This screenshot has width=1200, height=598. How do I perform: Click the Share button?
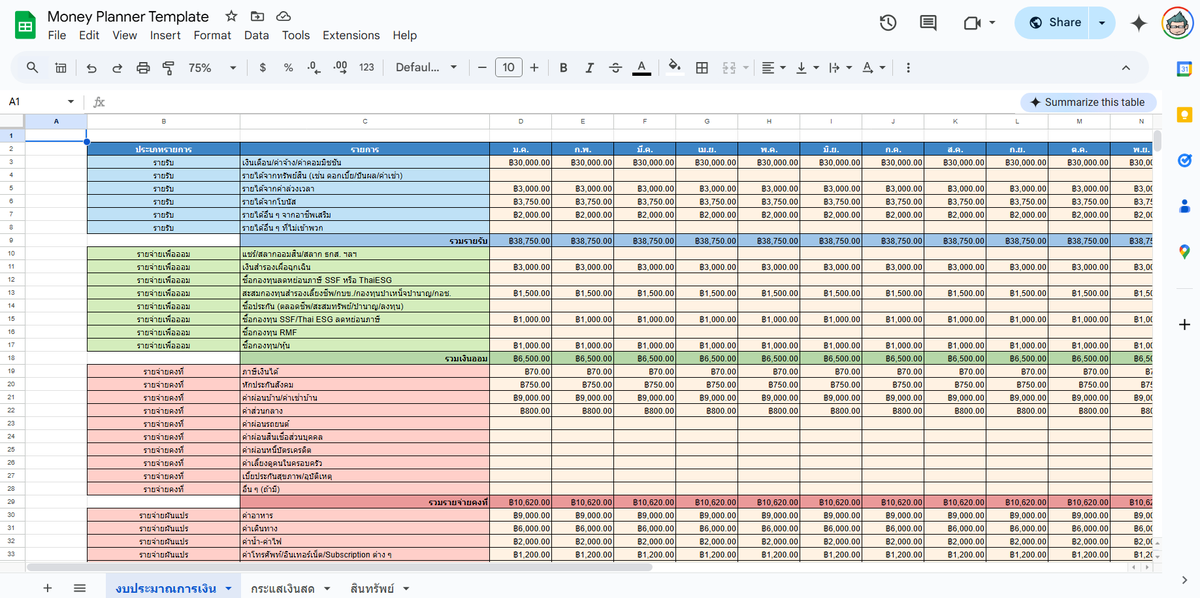[1054, 23]
